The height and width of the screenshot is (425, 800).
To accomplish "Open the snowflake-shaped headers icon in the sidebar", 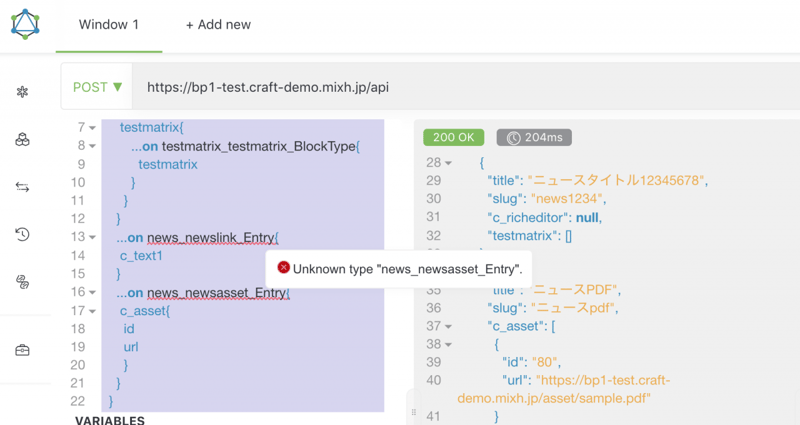I will 22,92.
